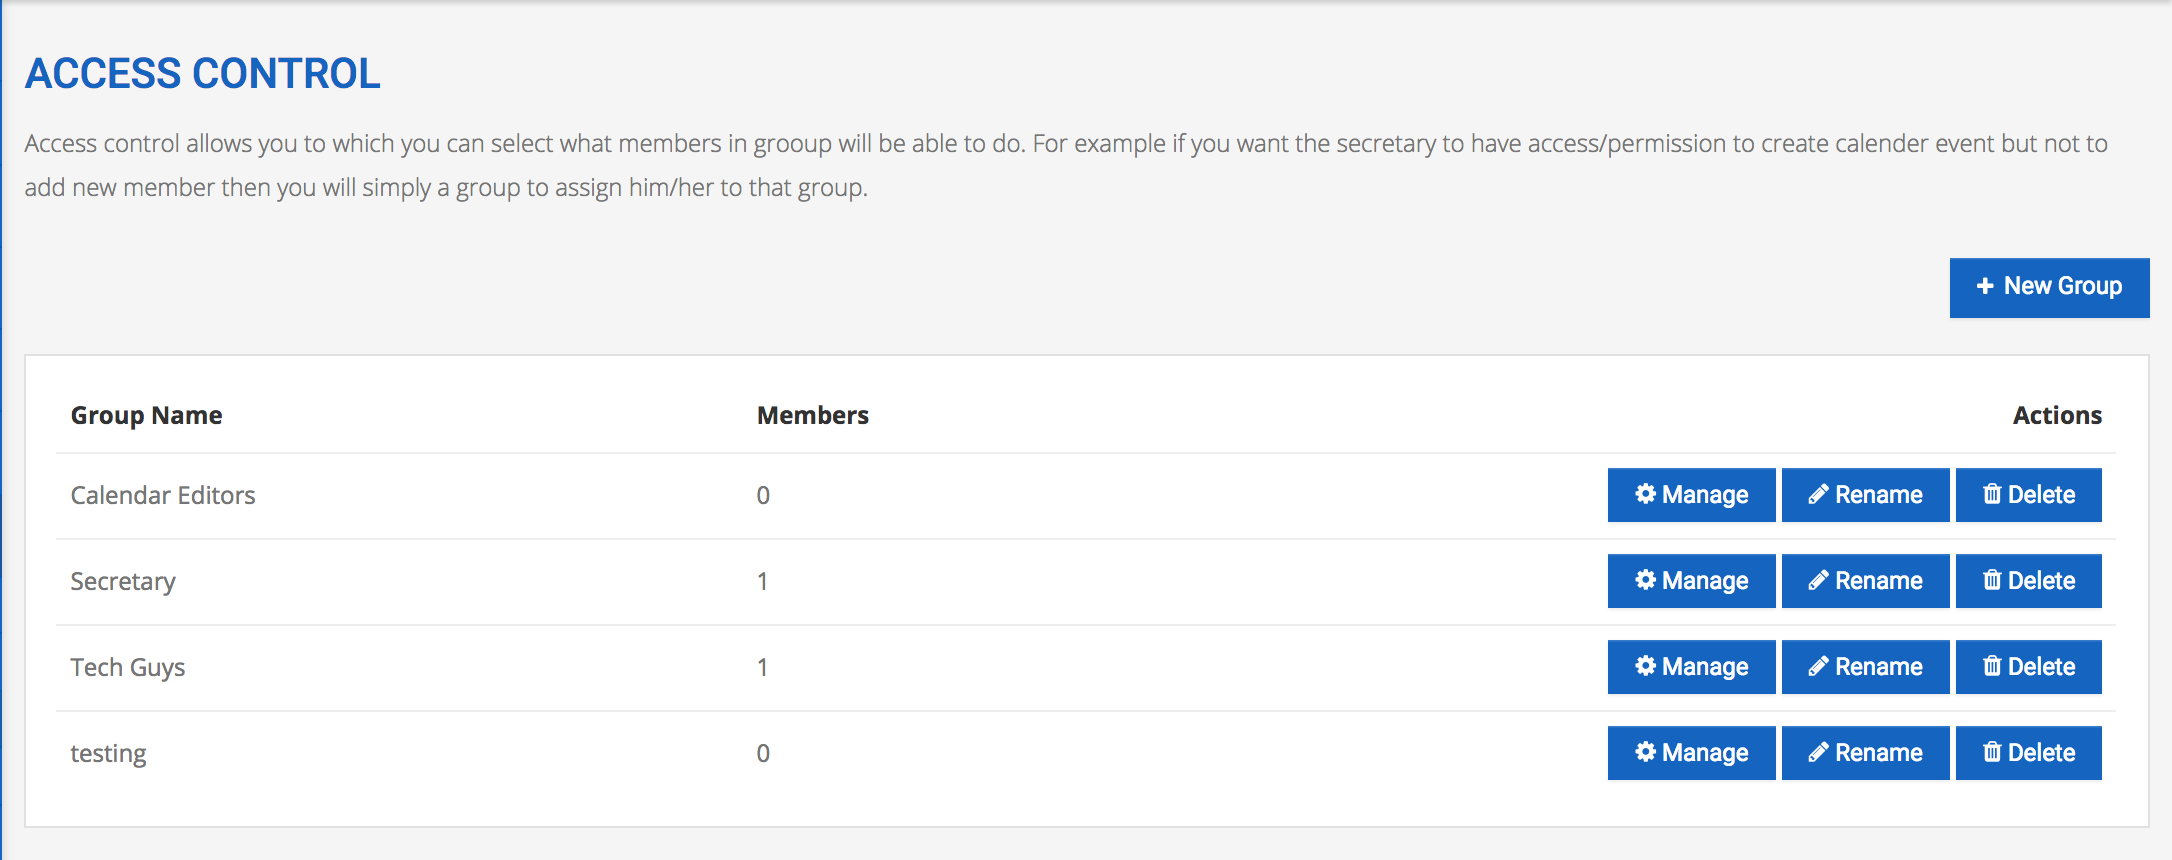This screenshot has height=860, width=2172.
Task: Rename the Calendar Editors group
Action: 1865,495
